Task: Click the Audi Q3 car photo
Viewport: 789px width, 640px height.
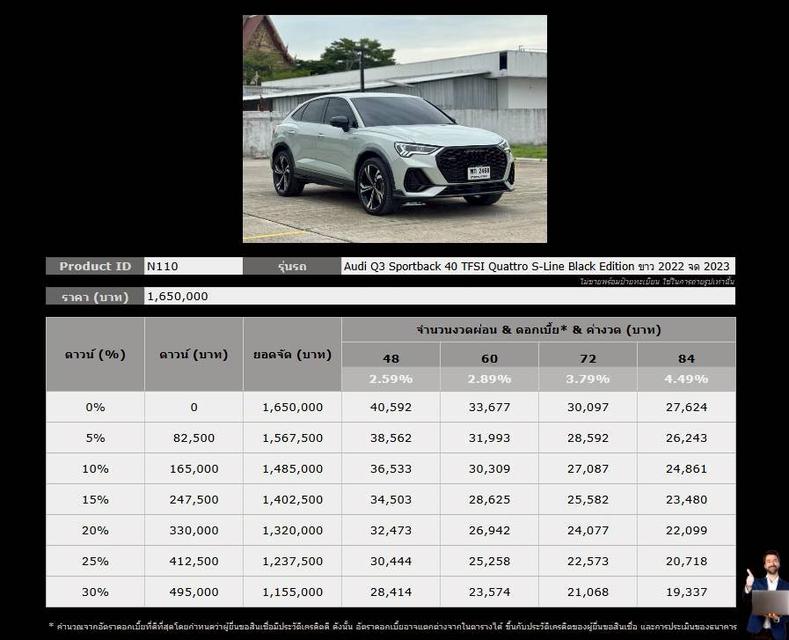Action: click(394, 129)
